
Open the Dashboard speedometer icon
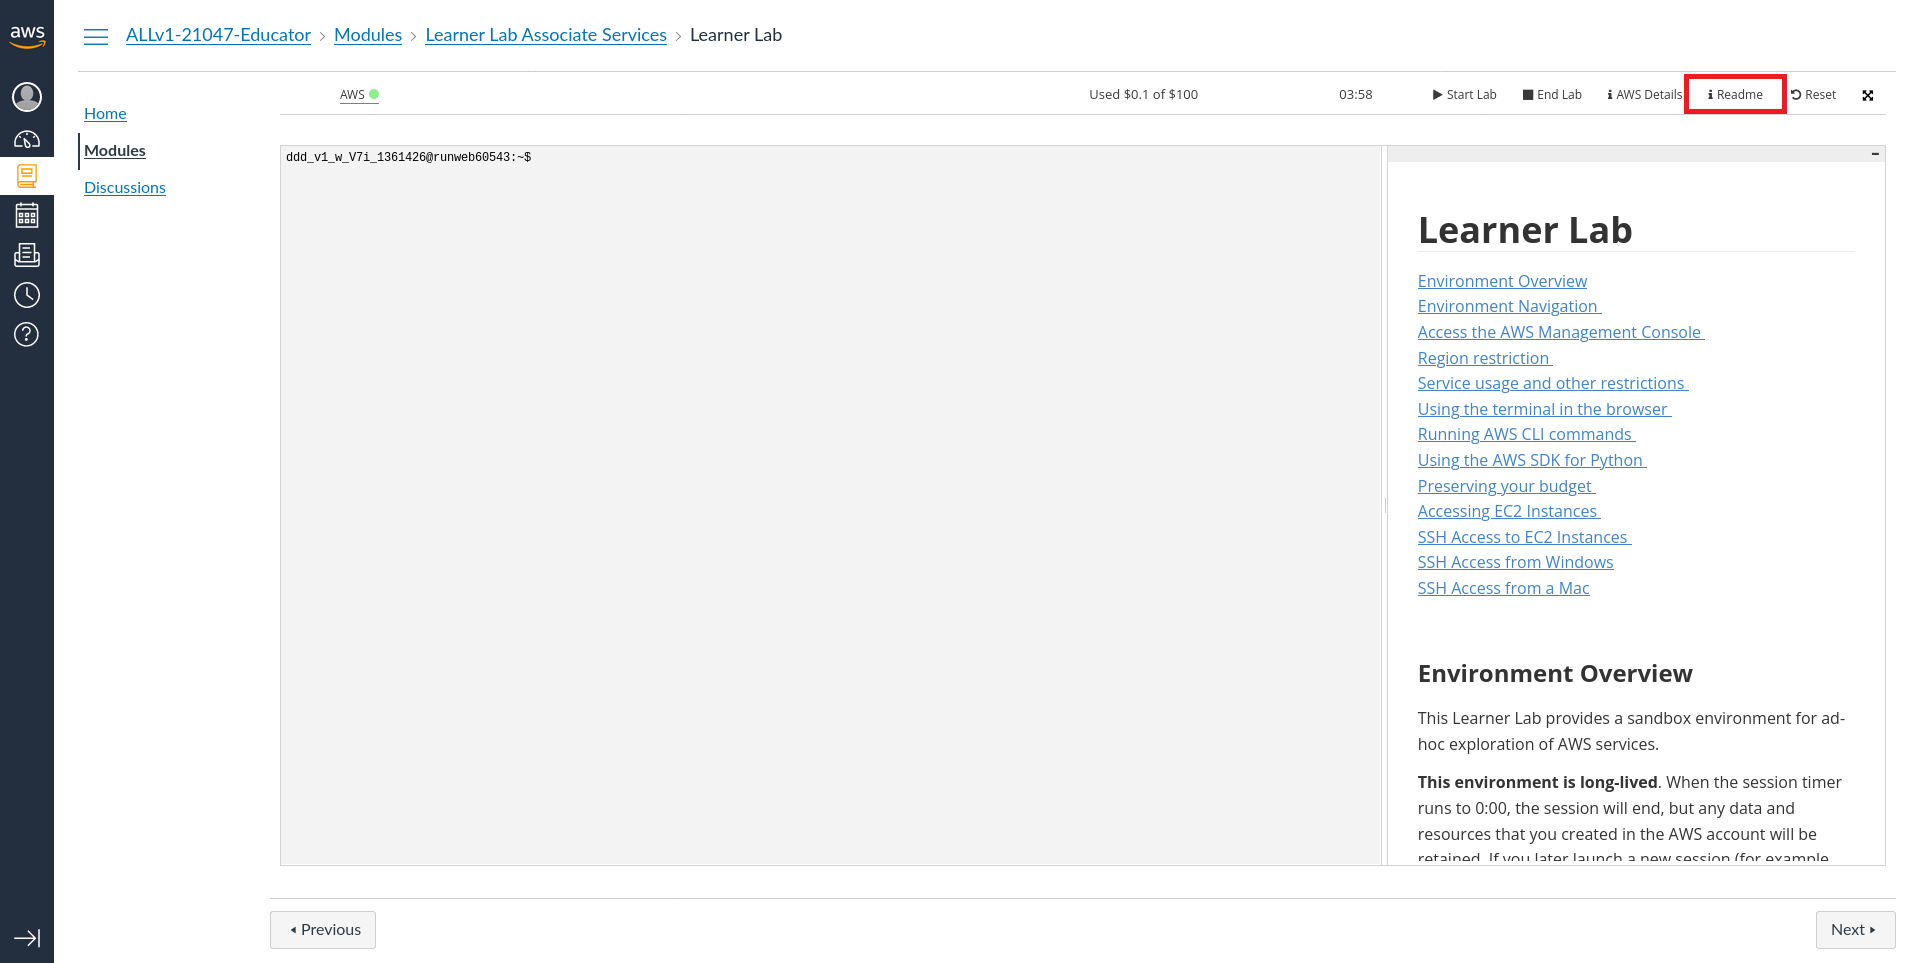point(27,139)
